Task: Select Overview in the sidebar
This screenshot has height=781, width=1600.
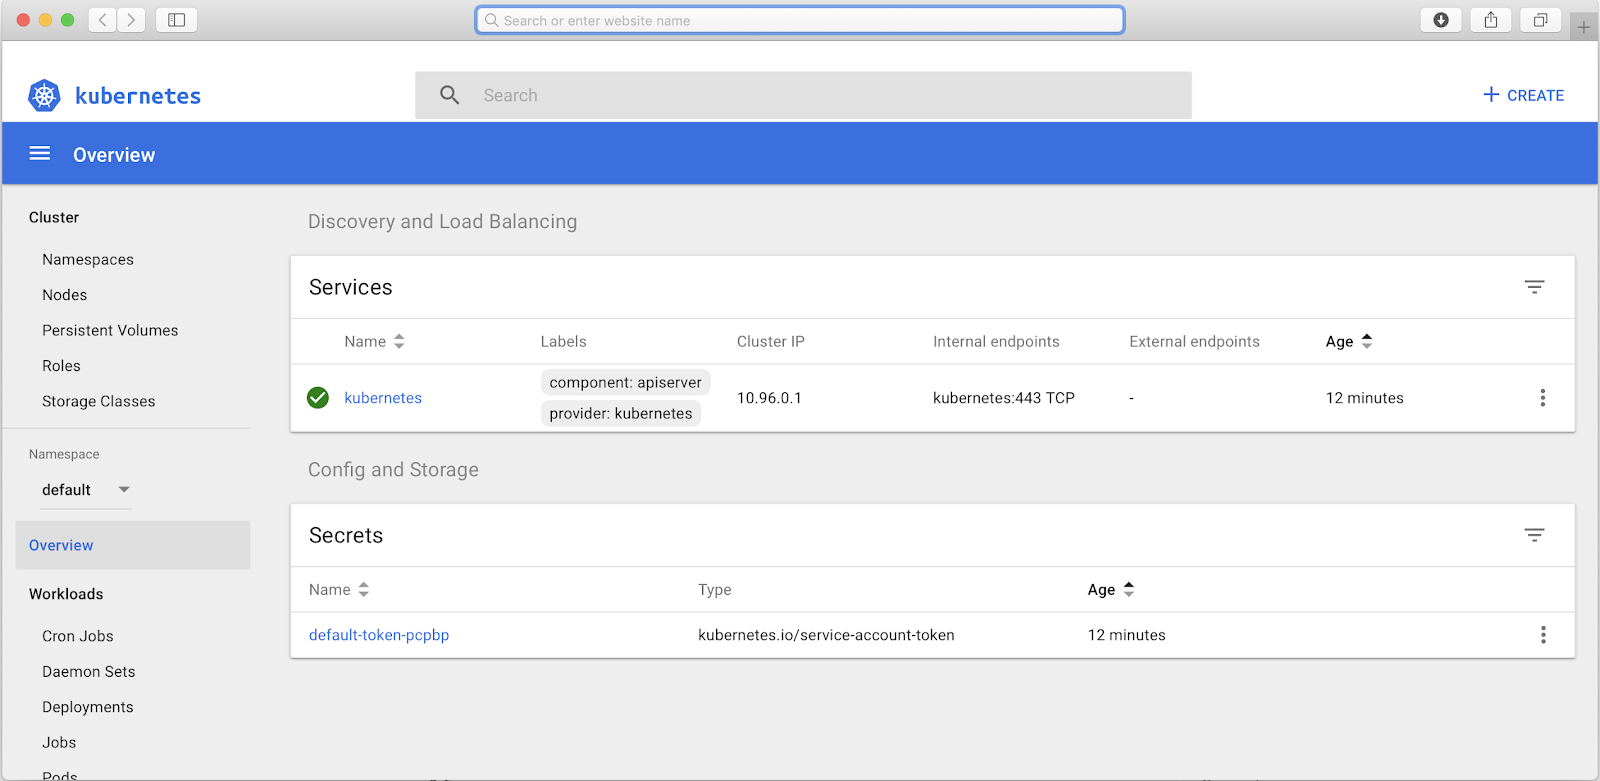Action: point(133,545)
